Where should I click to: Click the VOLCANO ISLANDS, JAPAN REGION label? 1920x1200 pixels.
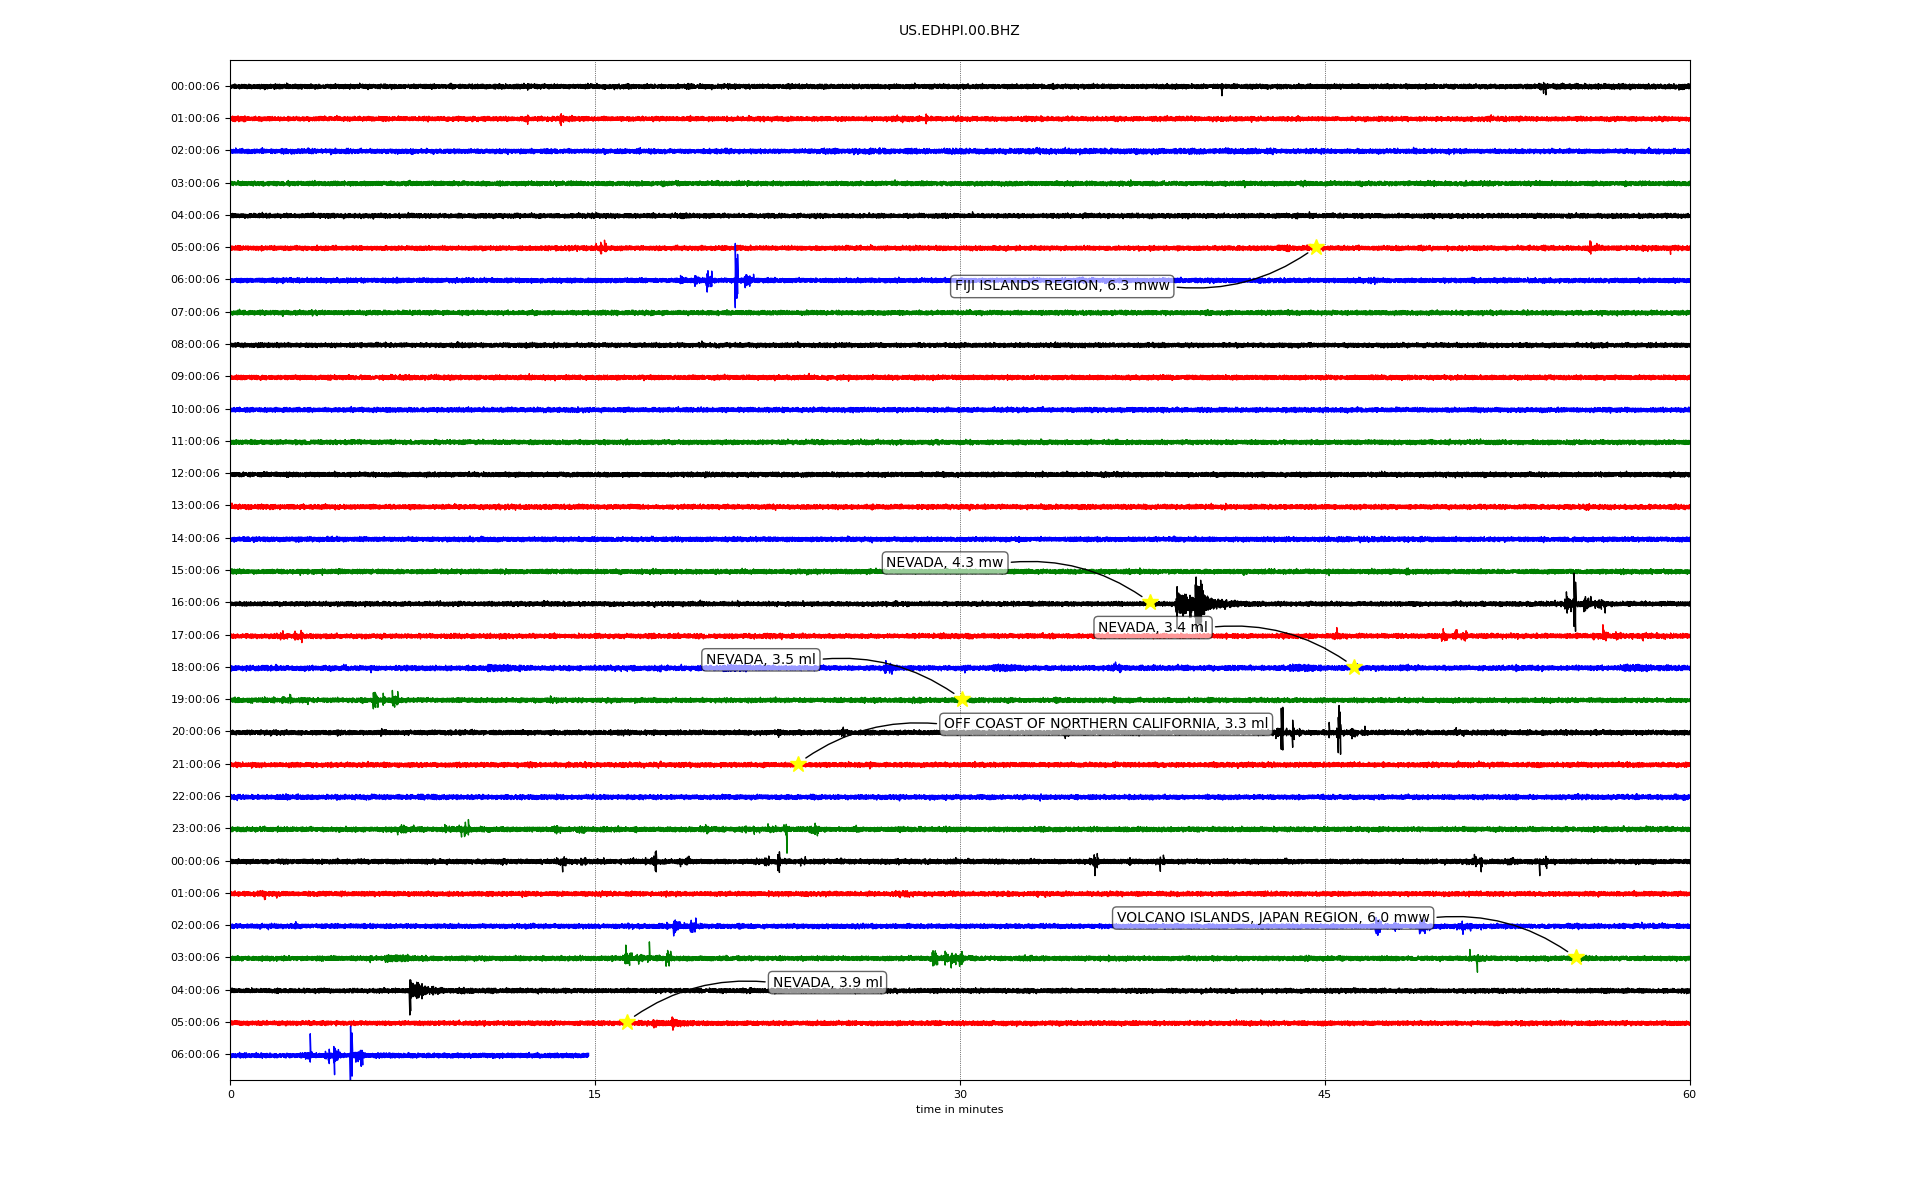pyautogui.click(x=1272, y=918)
